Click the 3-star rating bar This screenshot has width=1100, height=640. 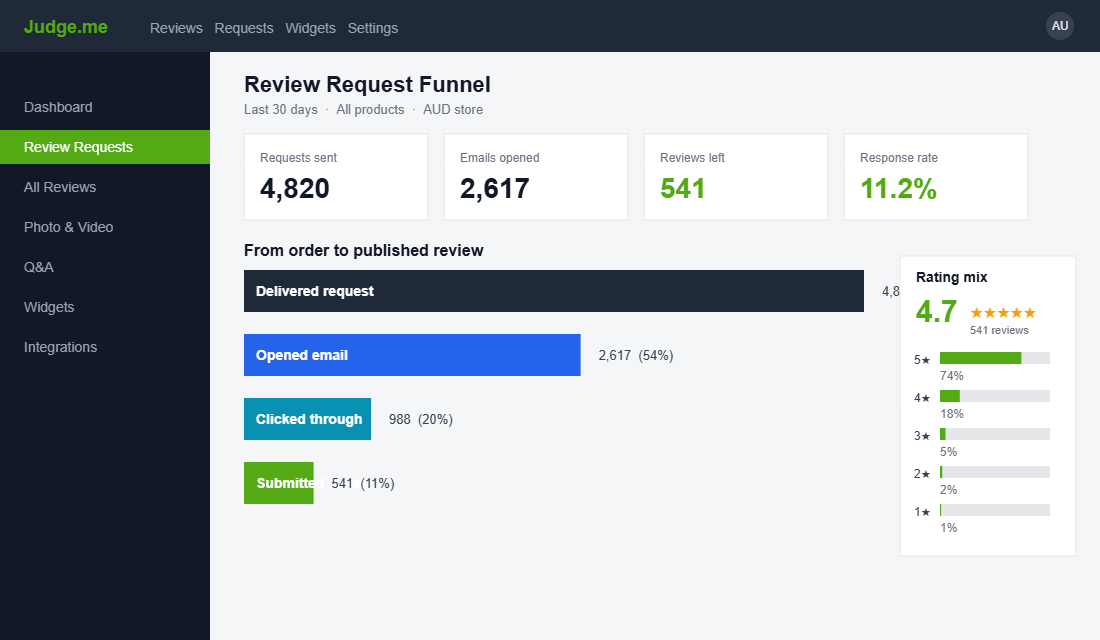coord(995,434)
